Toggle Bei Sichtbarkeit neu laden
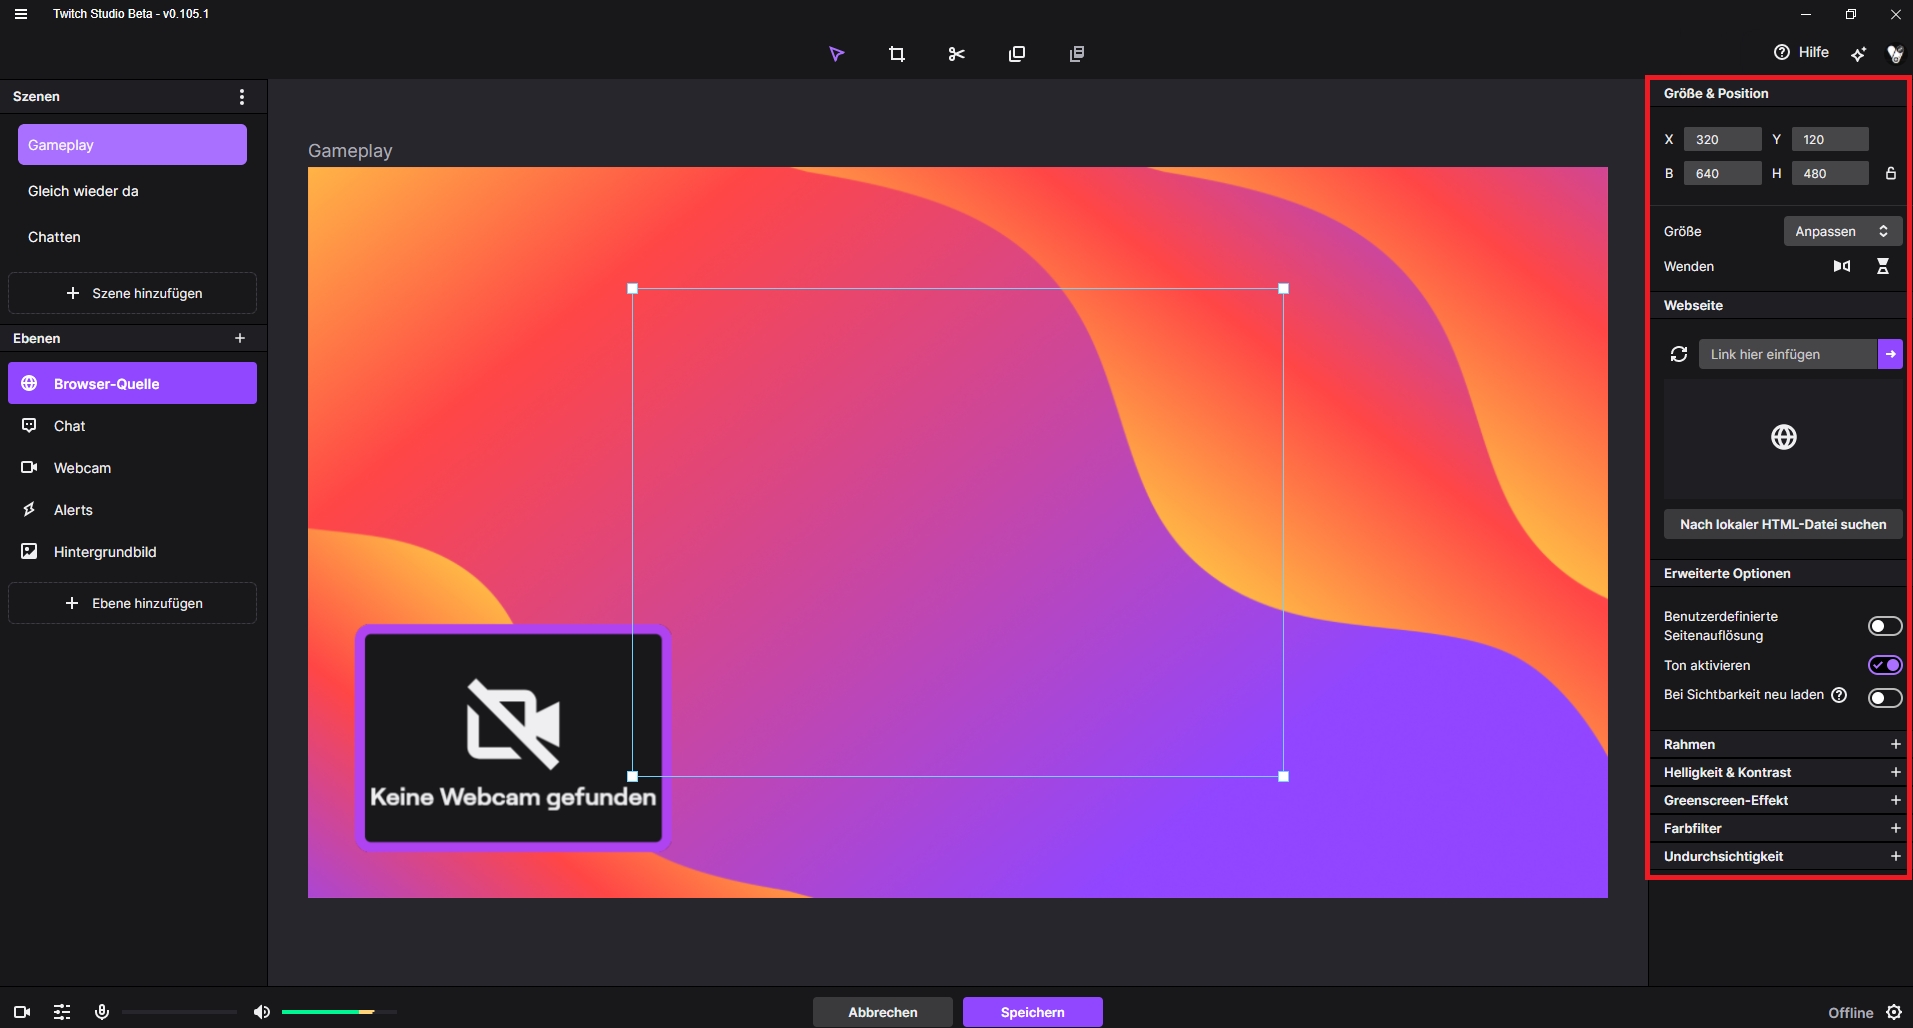Image resolution: width=1913 pixels, height=1028 pixels. (x=1884, y=697)
